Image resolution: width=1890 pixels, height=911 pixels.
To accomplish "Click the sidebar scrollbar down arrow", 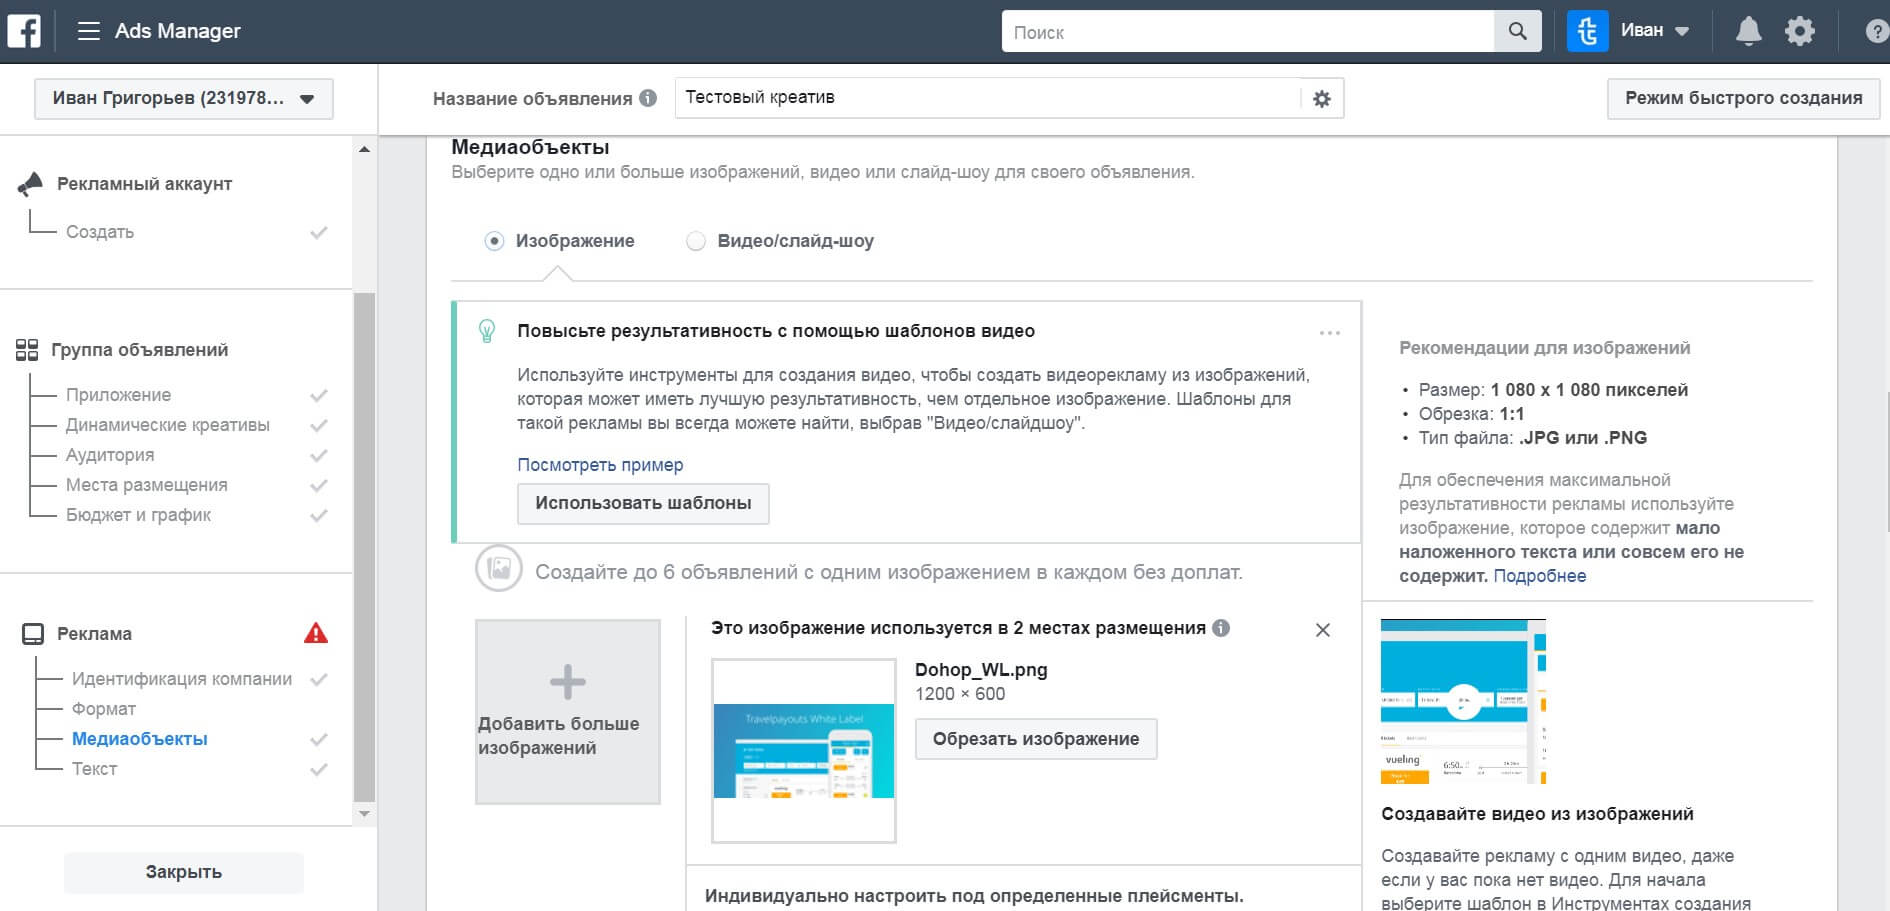I will 364,814.
